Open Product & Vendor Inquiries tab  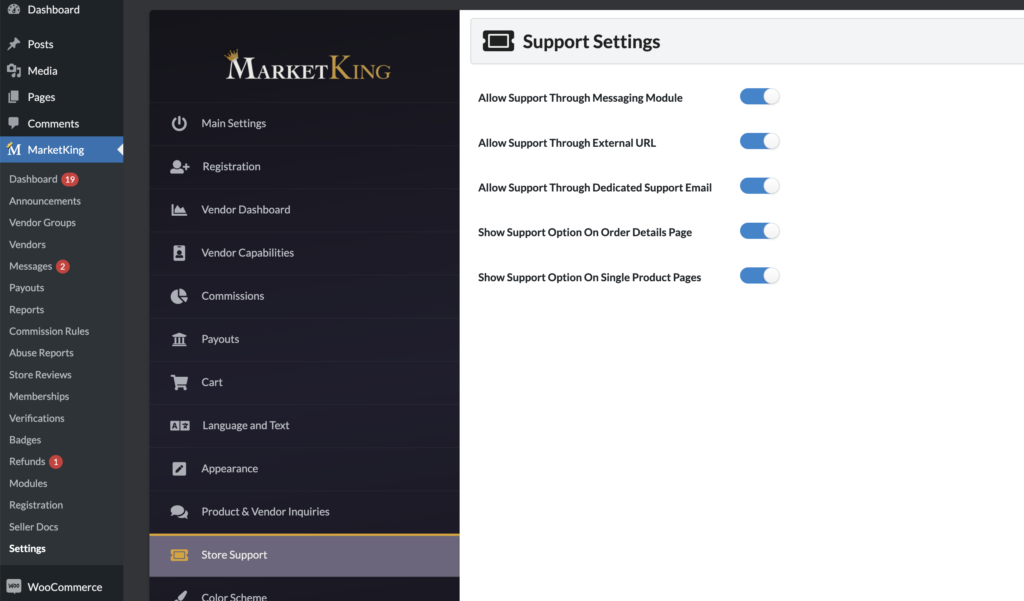tap(304, 512)
